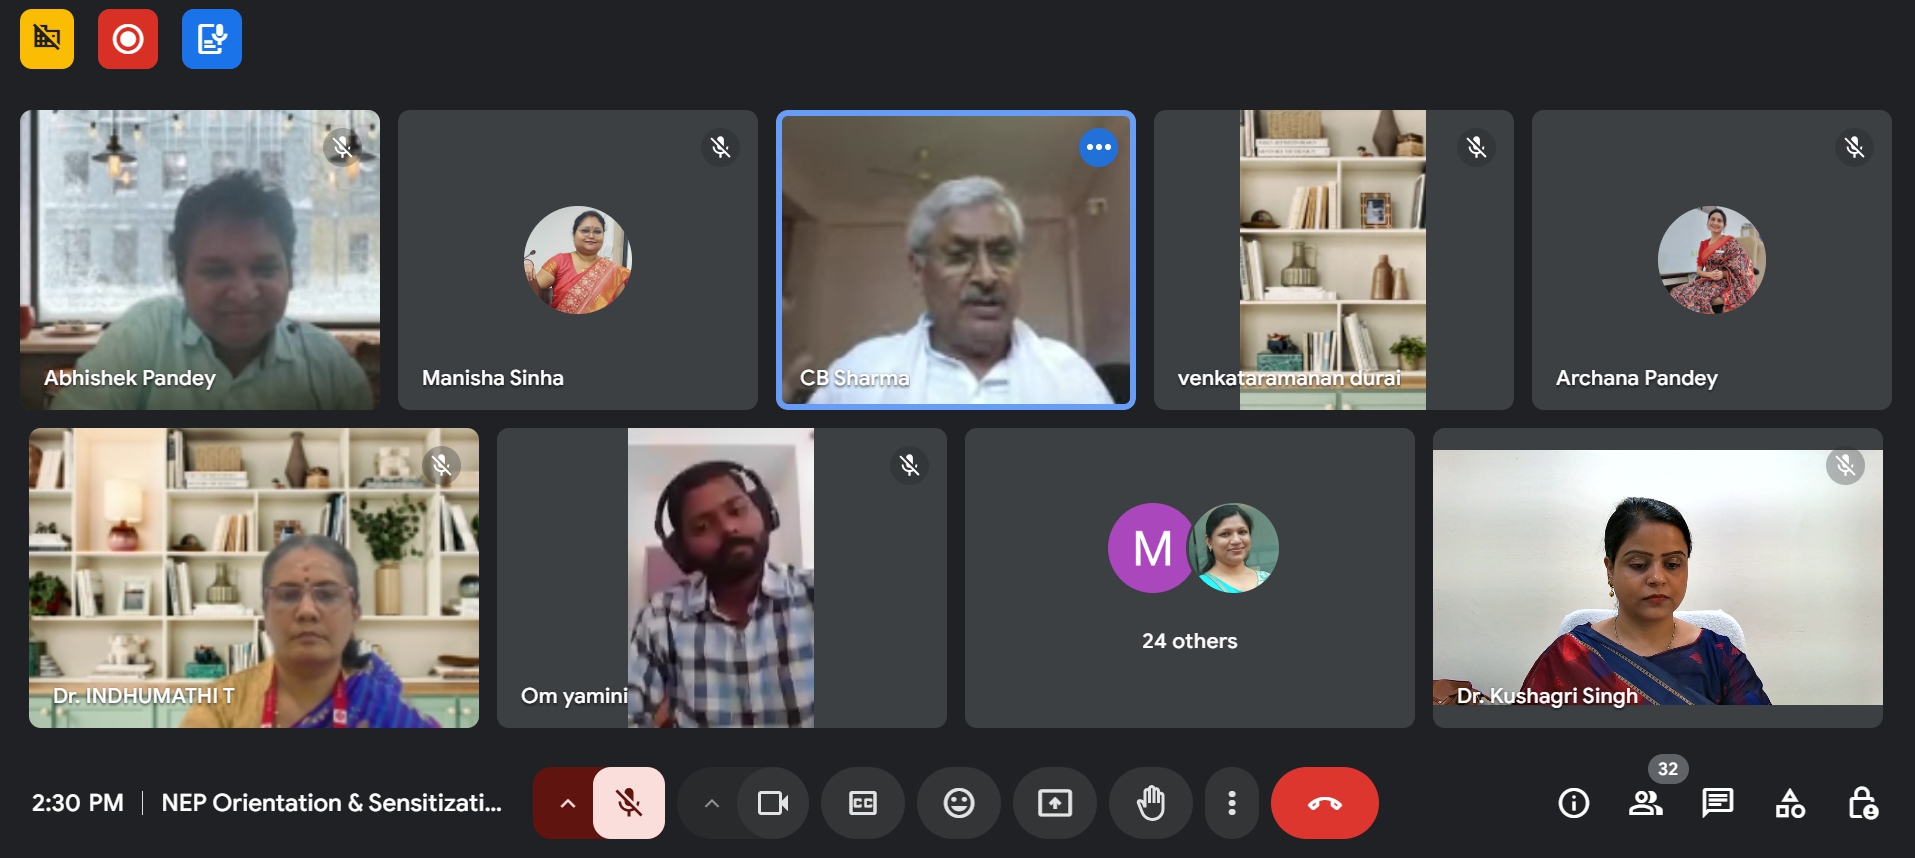
Task: Open the three-dot more options menu
Action: [x=1231, y=803]
